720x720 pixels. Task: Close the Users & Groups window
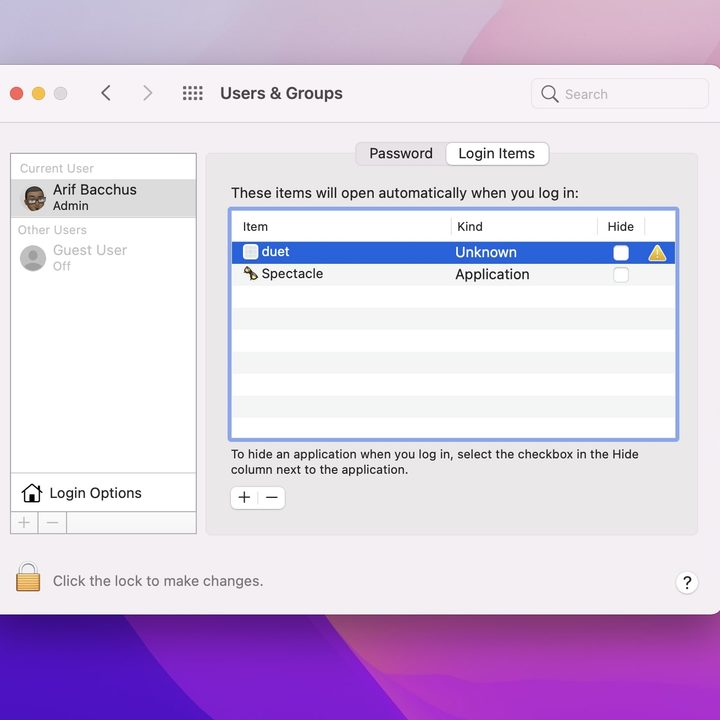(x=17, y=94)
